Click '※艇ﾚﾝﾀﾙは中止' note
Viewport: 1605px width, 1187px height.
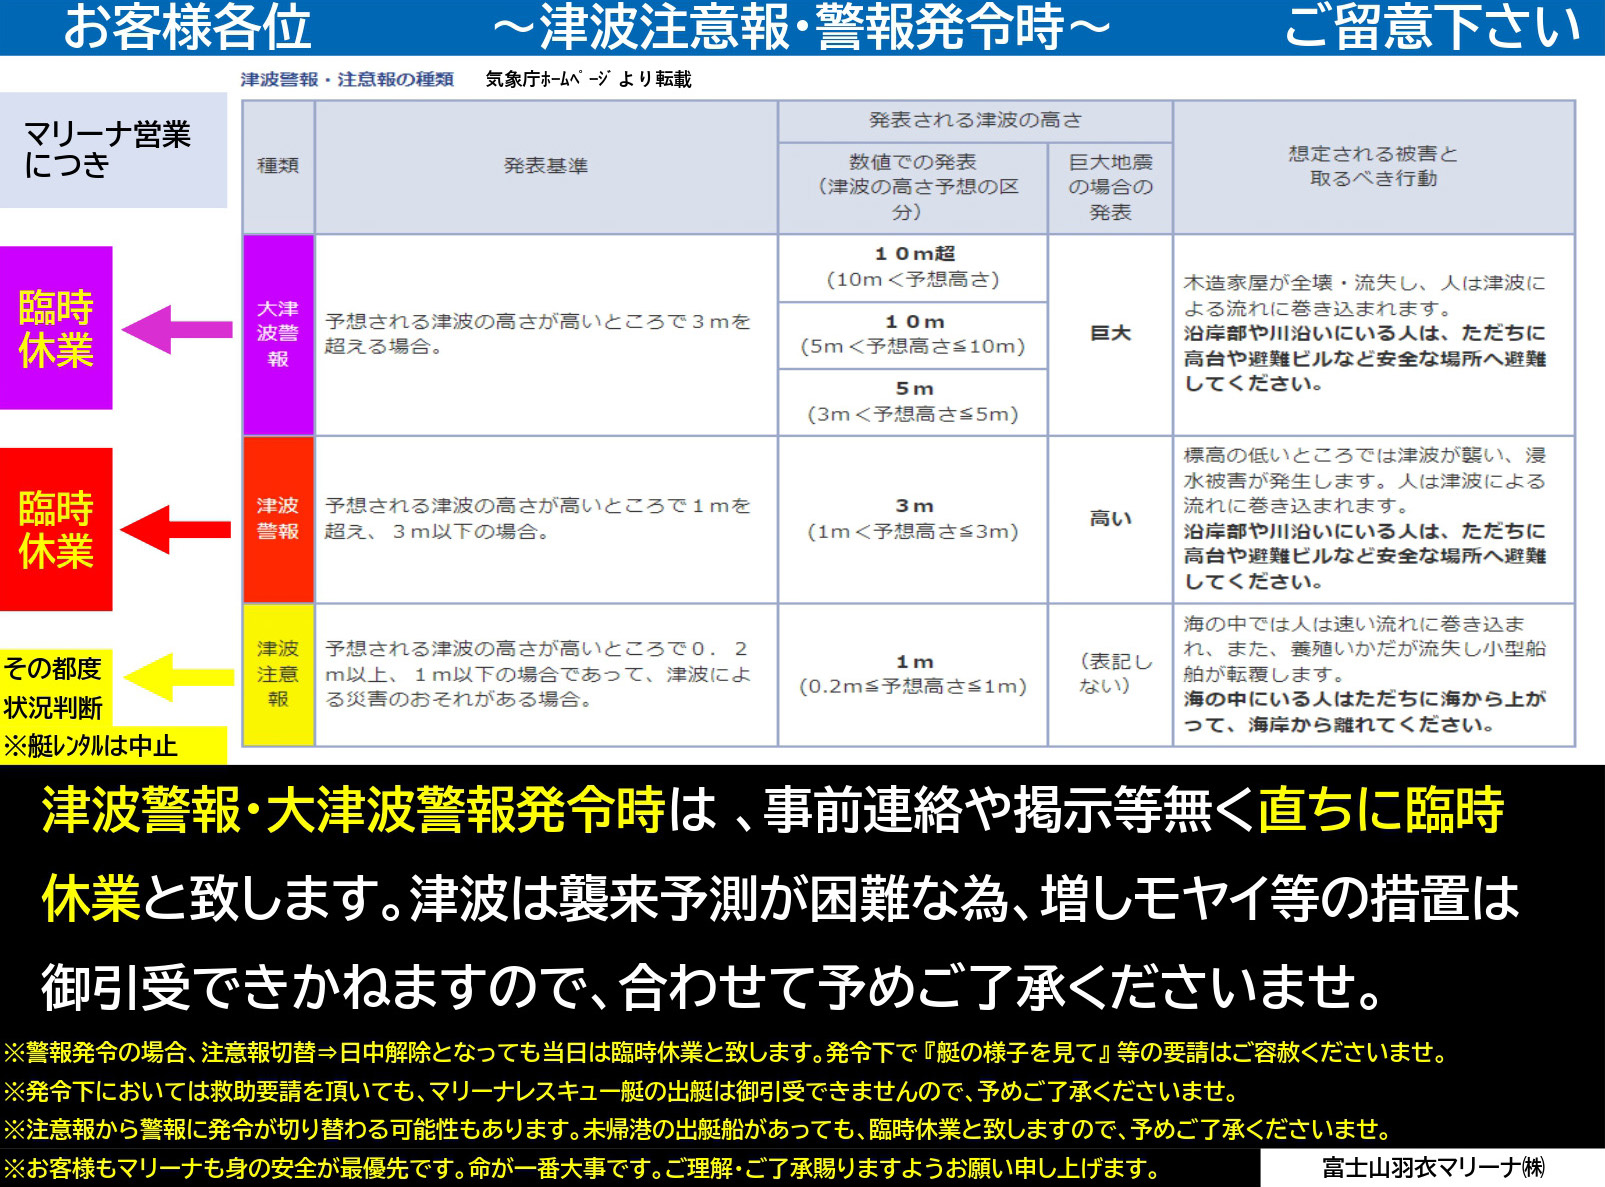coord(91,745)
